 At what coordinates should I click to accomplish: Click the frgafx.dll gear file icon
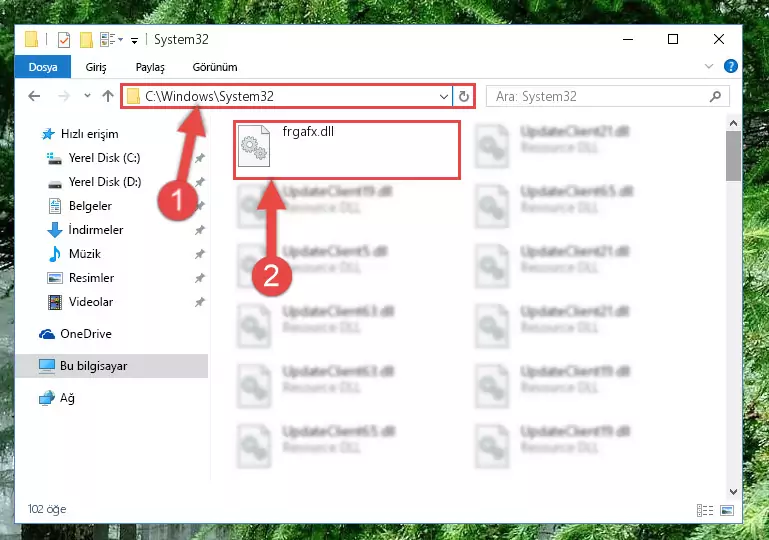(254, 146)
